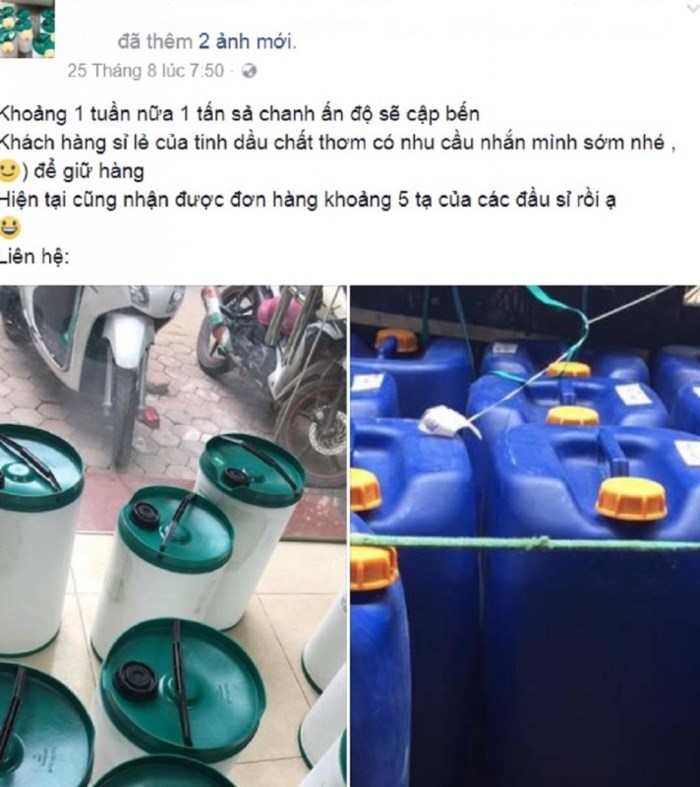Click the white label on the blue jerry can

pos(633,394)
